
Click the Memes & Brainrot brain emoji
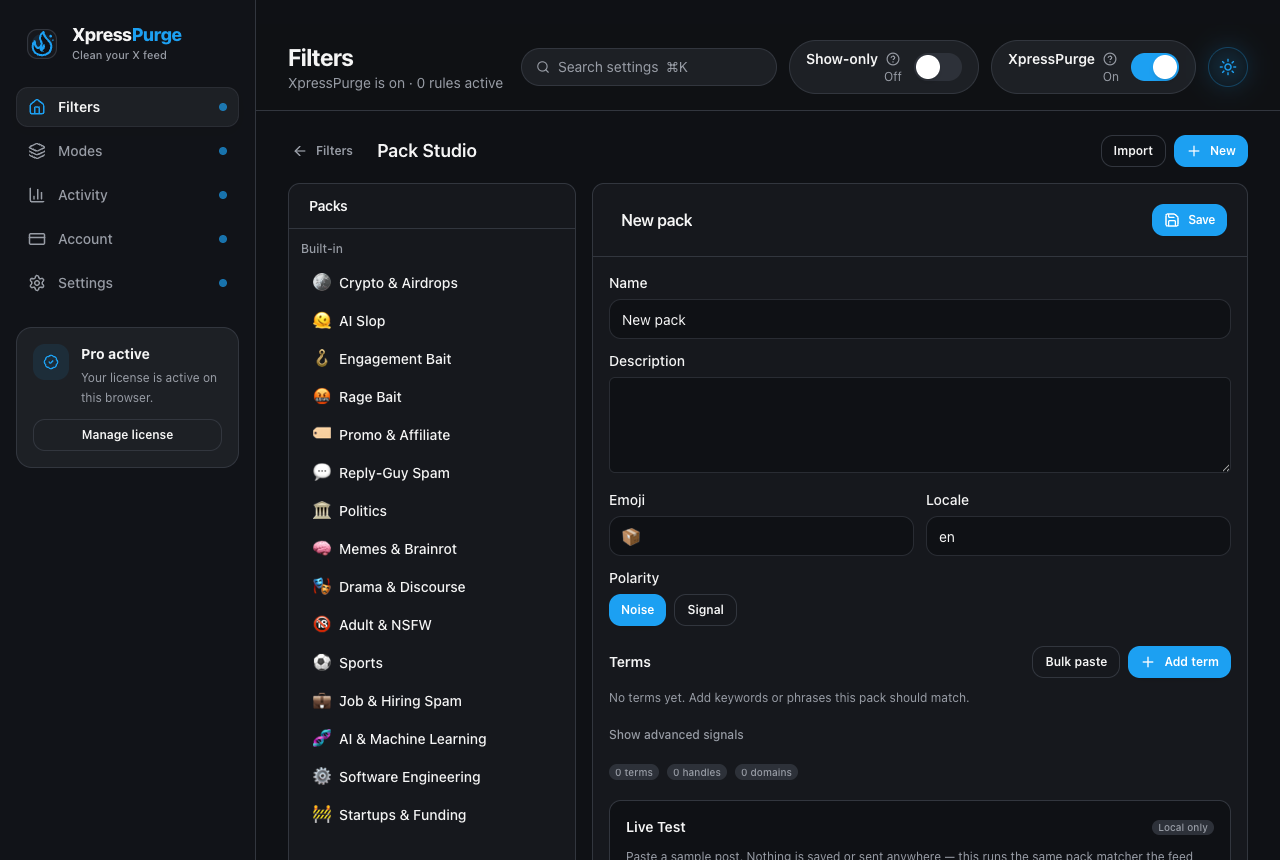(x=322, y=549)
